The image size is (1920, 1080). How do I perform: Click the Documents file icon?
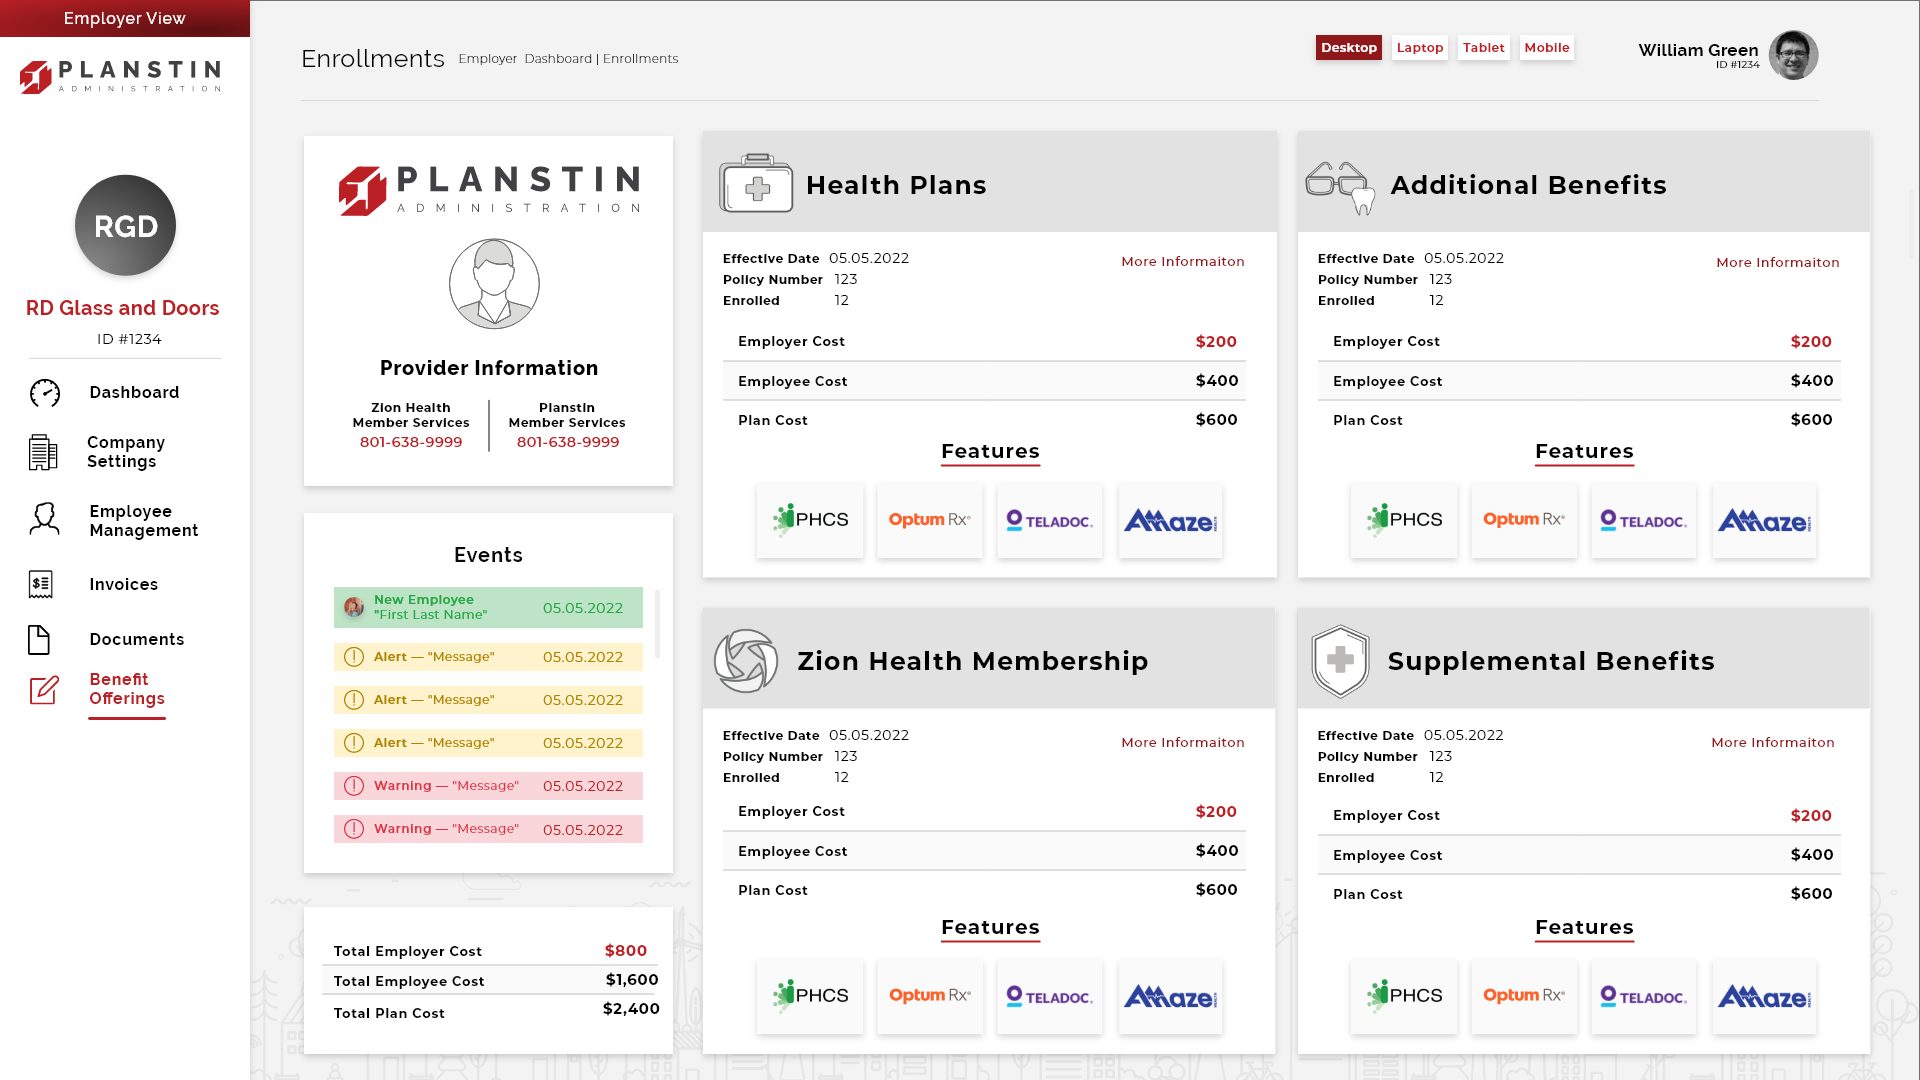(39, 640)
